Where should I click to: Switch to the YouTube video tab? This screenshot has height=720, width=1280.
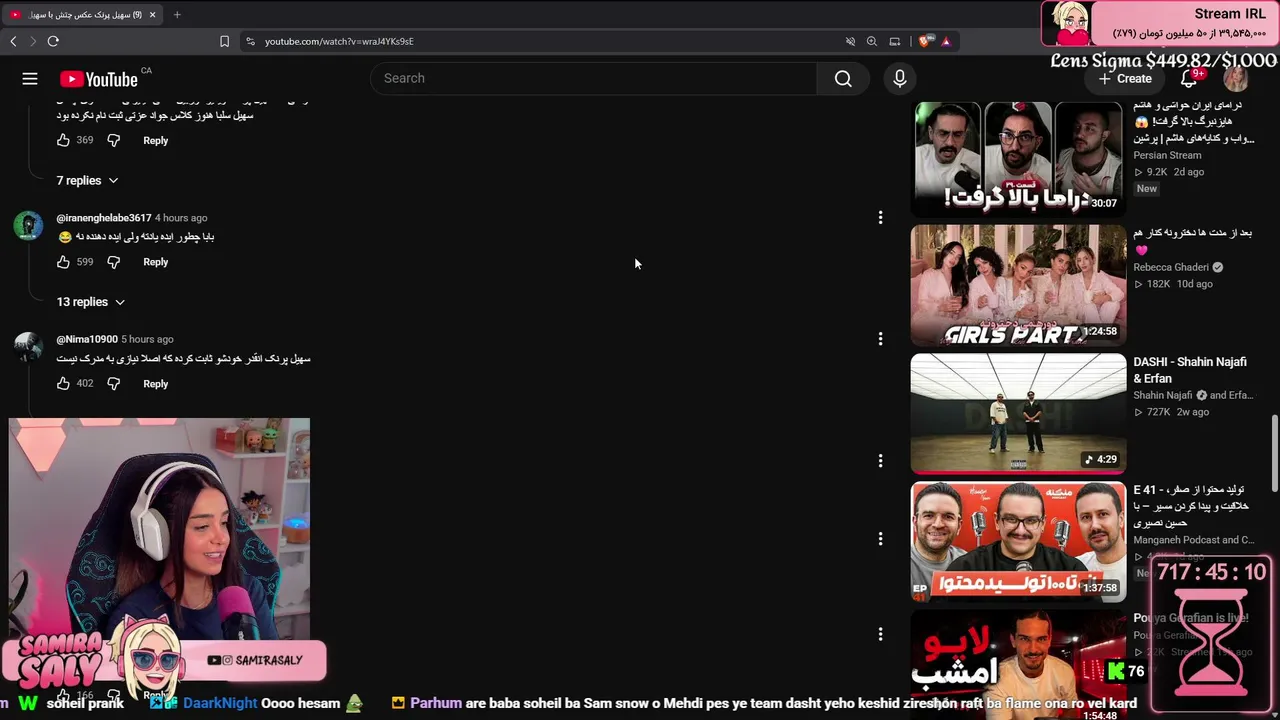82,14
